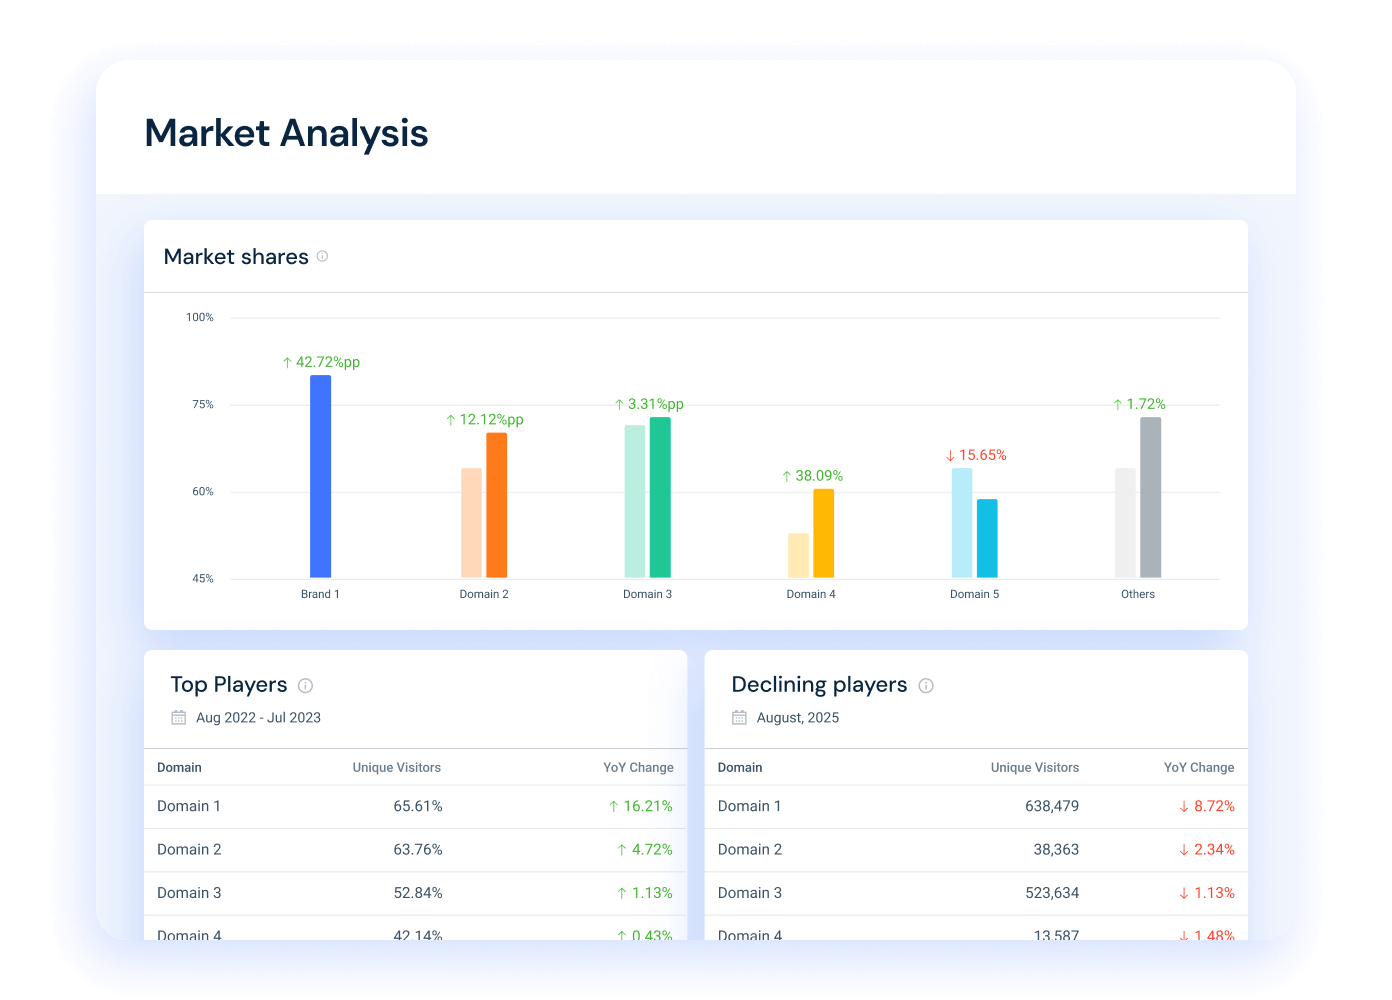This screenshot has width=1392, height=1000.
Task: Open the August, 2025 date selector
Action: click(x=798, y=717)
